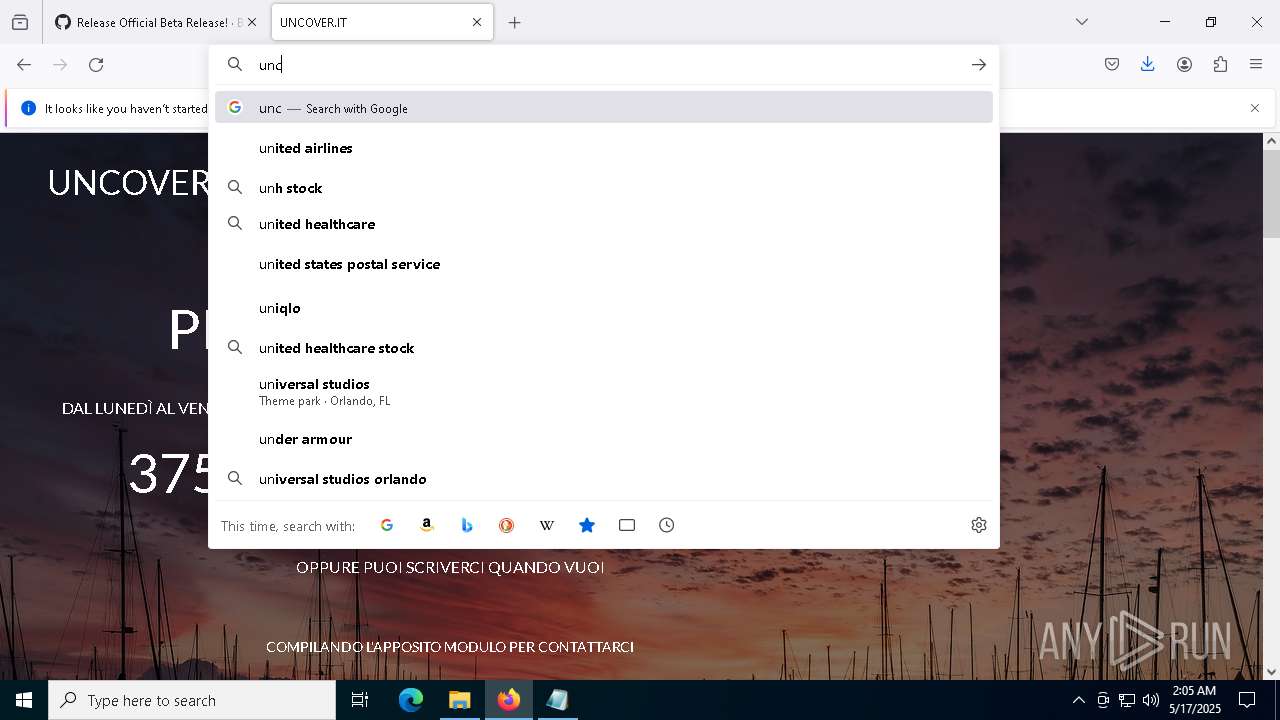This screenshot has width=1280, height=720.
Task: Choose 'united airlines' suggestion
Action: (603, 148)
